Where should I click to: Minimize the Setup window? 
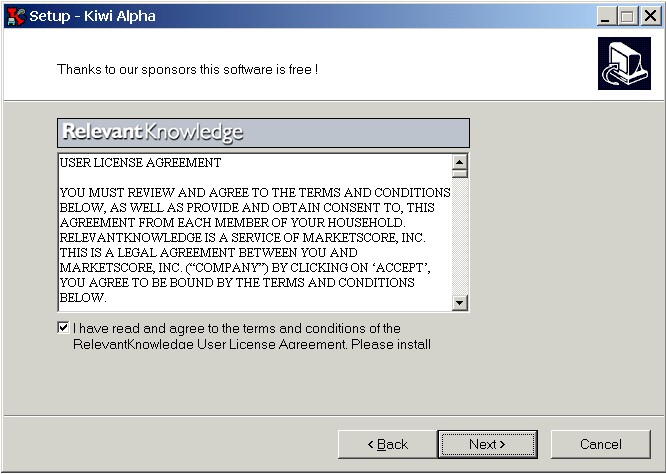click(x=606, y=16)
